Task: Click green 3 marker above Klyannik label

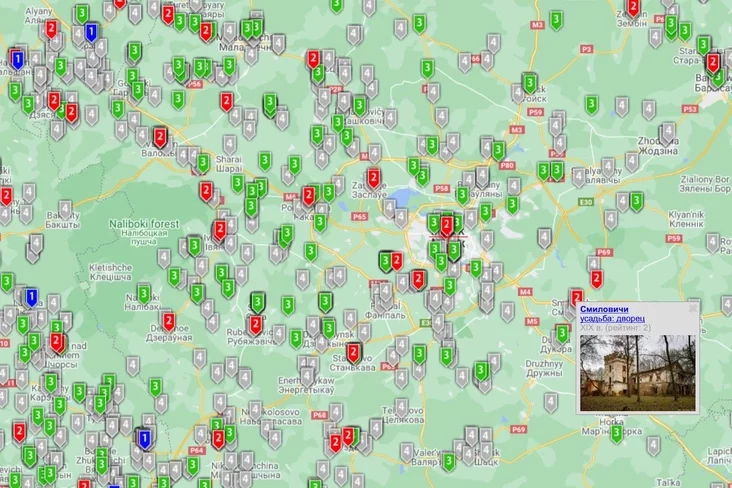Action: (636, 201)
